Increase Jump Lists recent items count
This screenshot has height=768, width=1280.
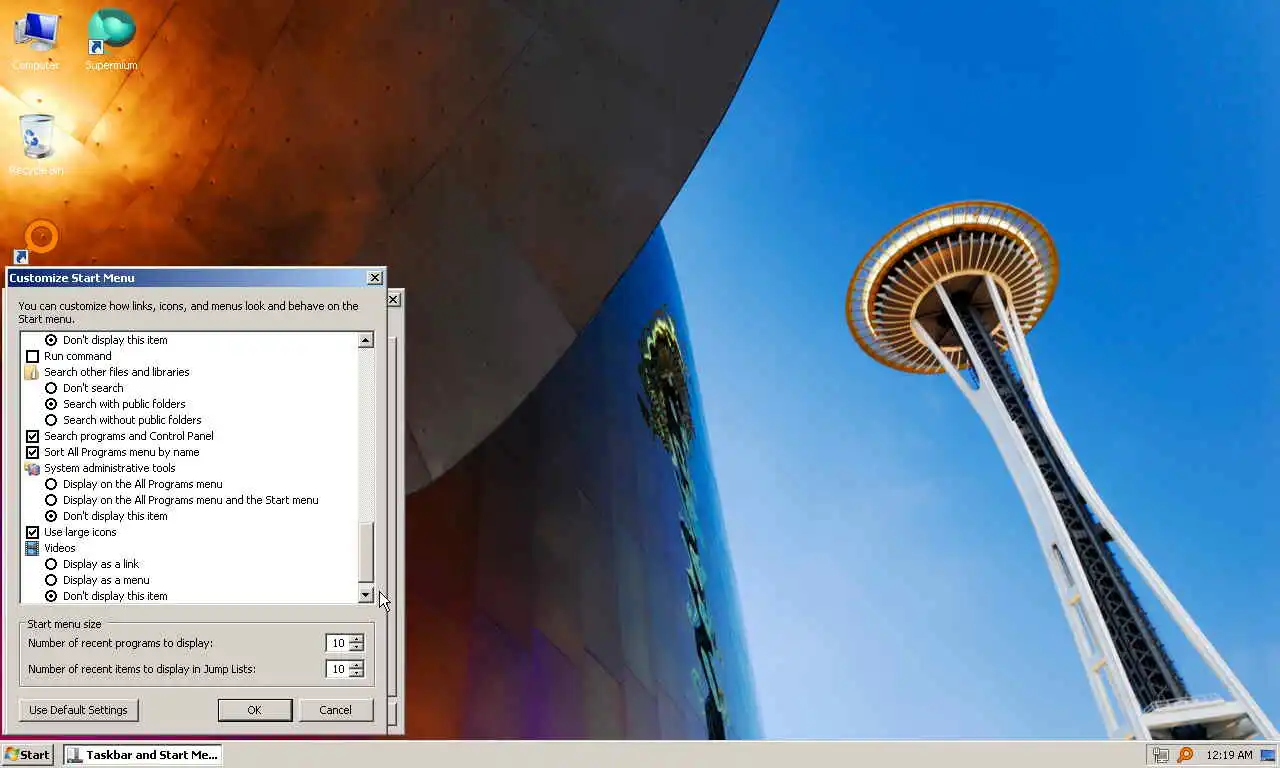point(356,665)
